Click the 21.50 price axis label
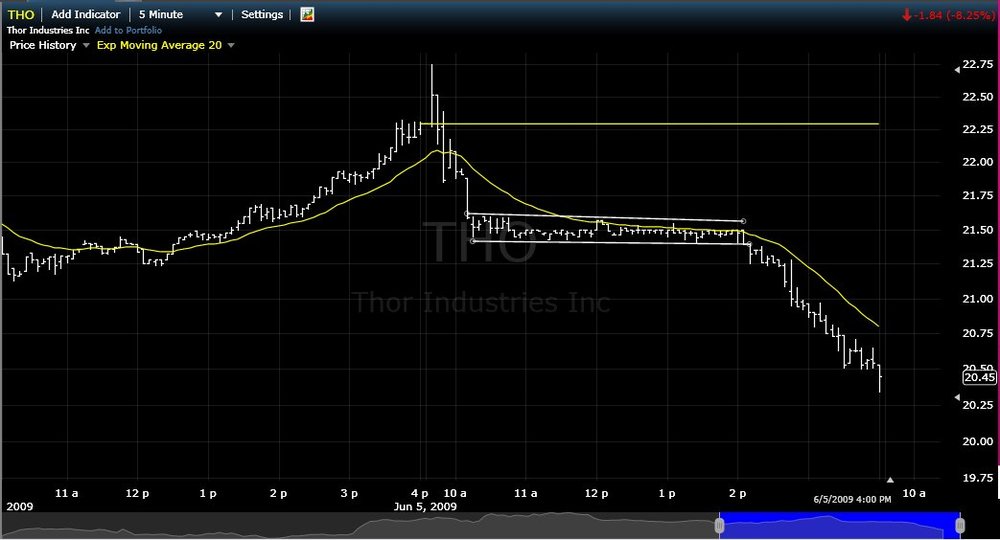Viewport: 1000px width, 540px height. point(978,230)
